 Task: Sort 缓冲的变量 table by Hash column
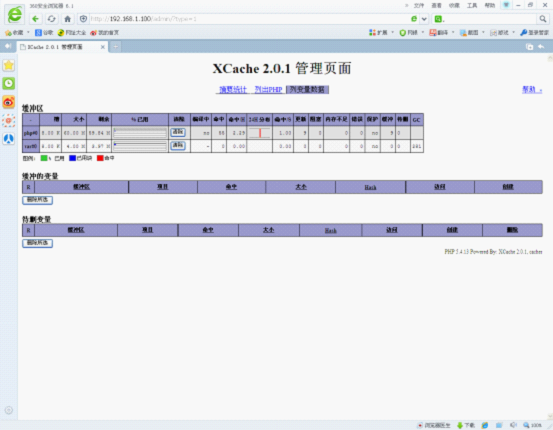pos(370,187)
